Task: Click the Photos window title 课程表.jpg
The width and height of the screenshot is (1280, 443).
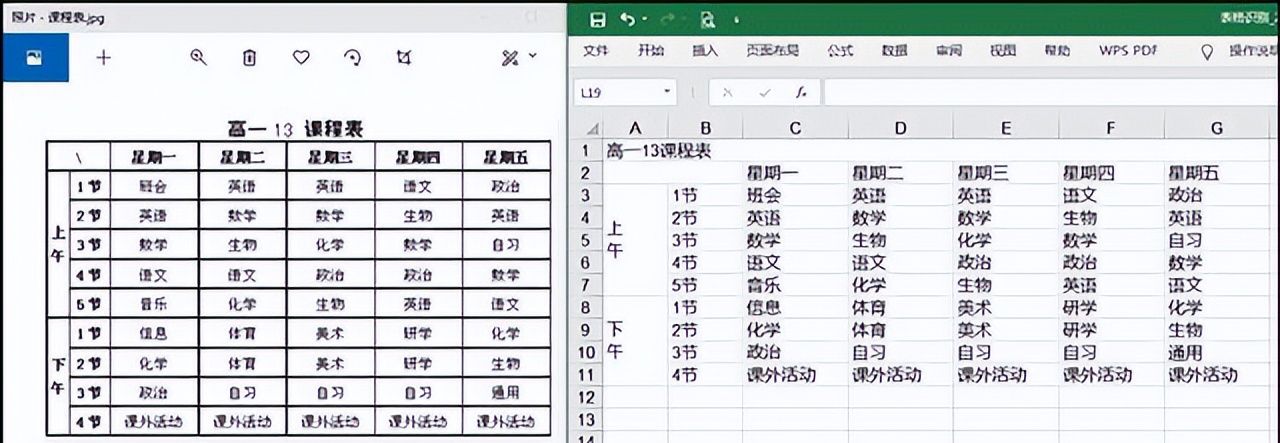Action: tap(56, 18)
